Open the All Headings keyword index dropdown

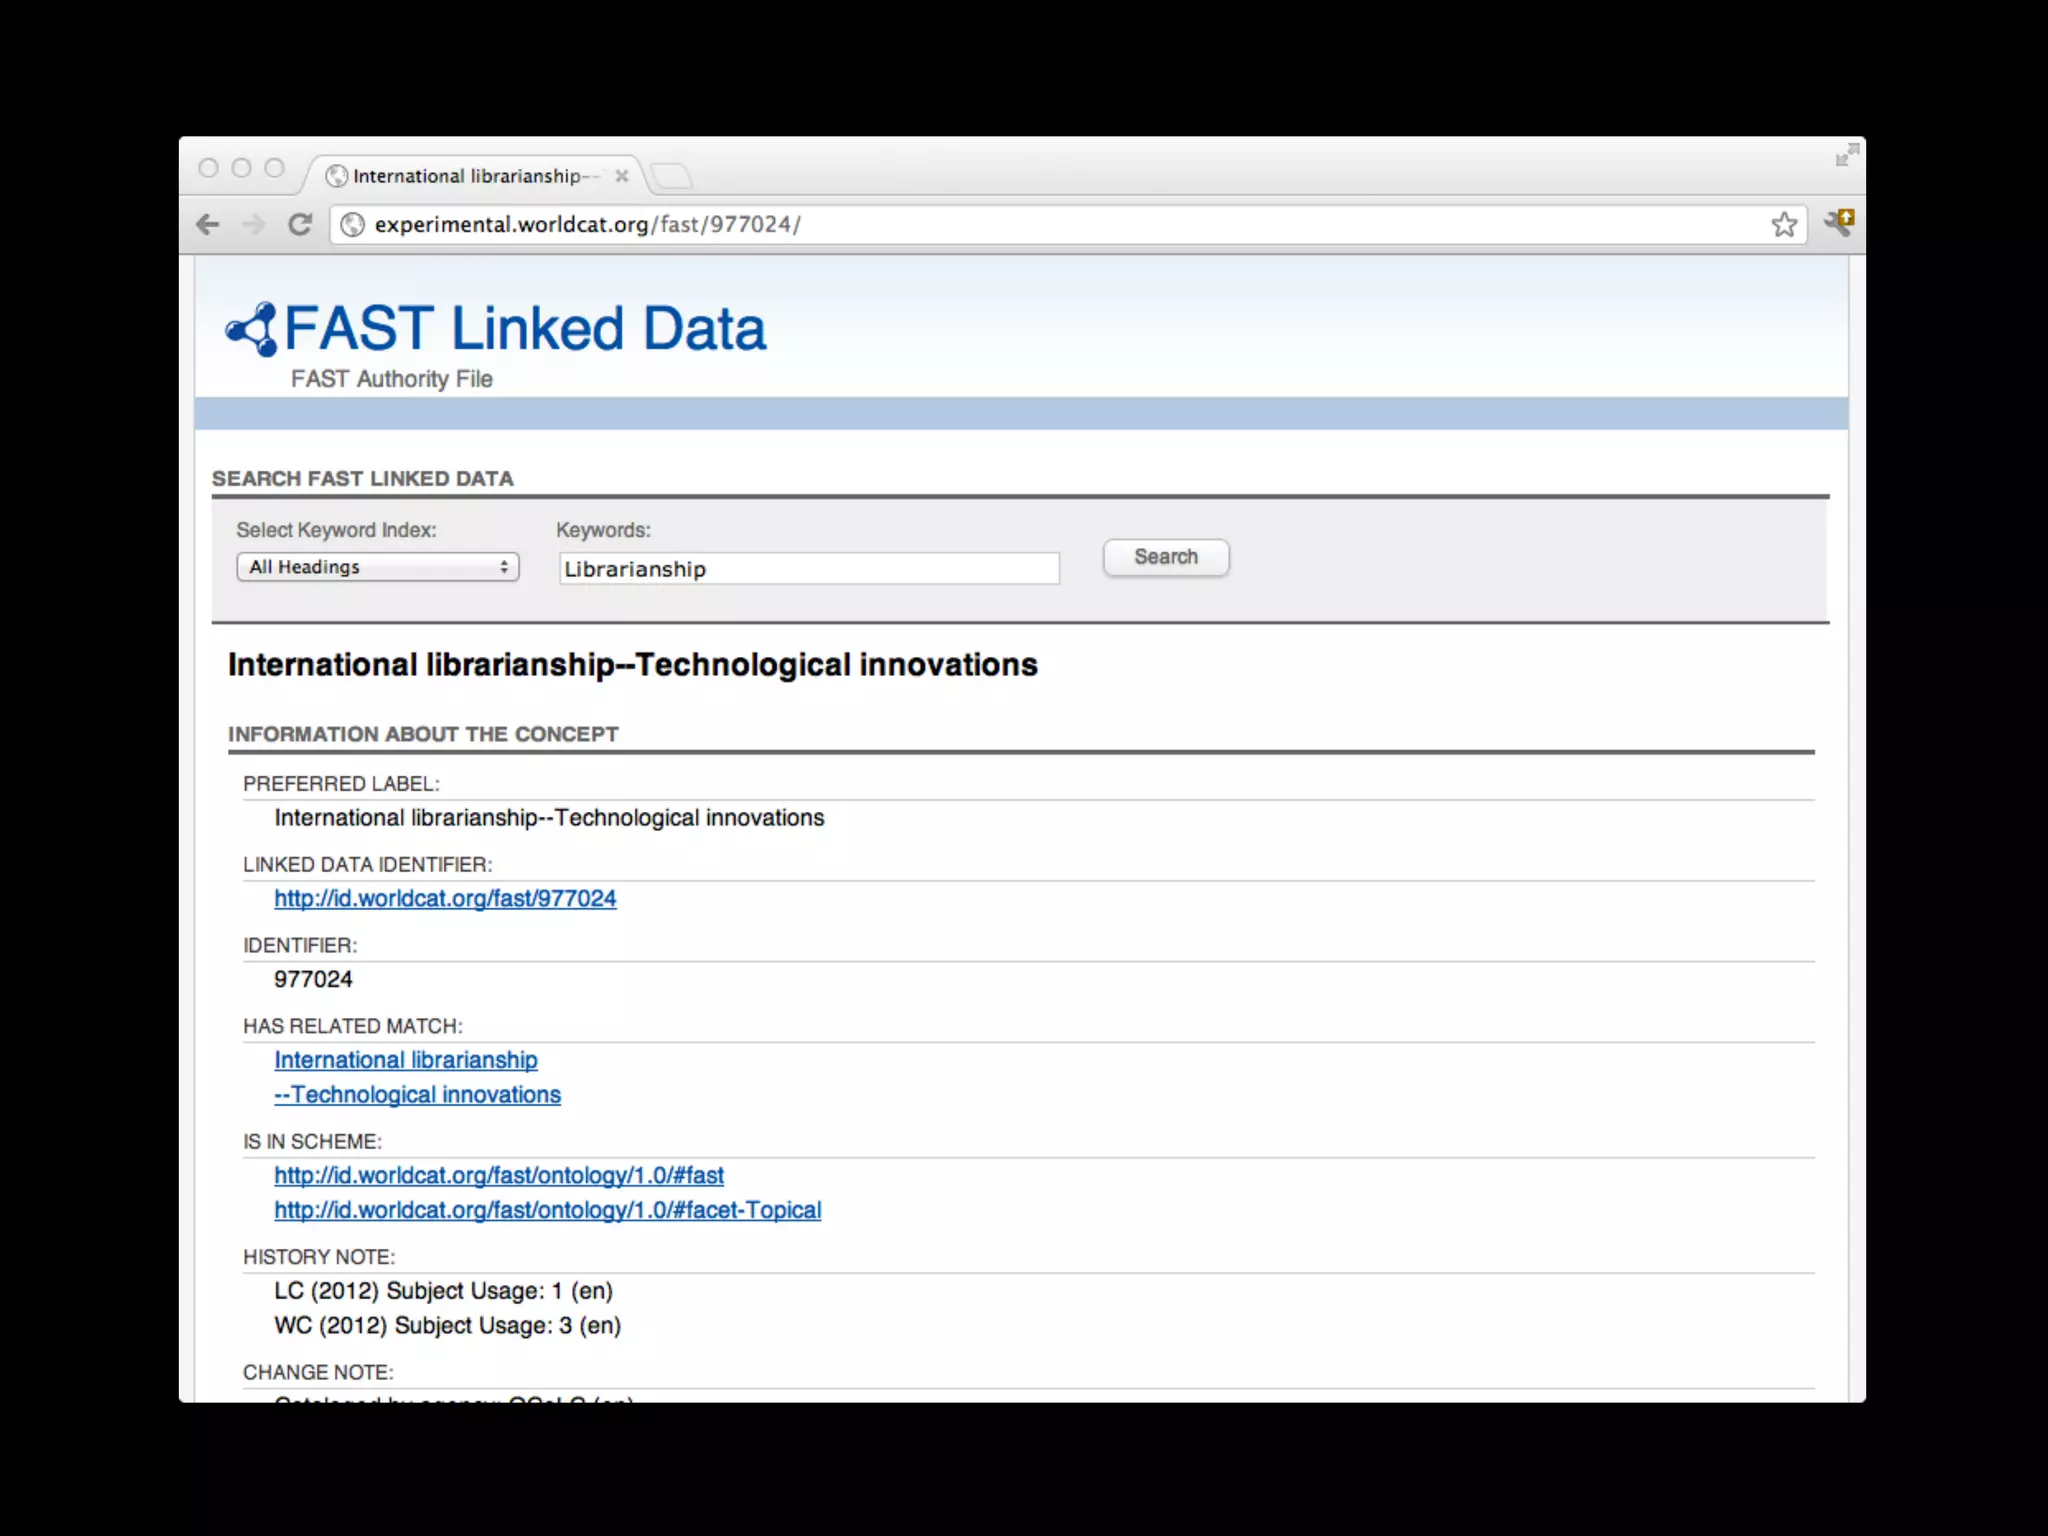tap(378, 567)
